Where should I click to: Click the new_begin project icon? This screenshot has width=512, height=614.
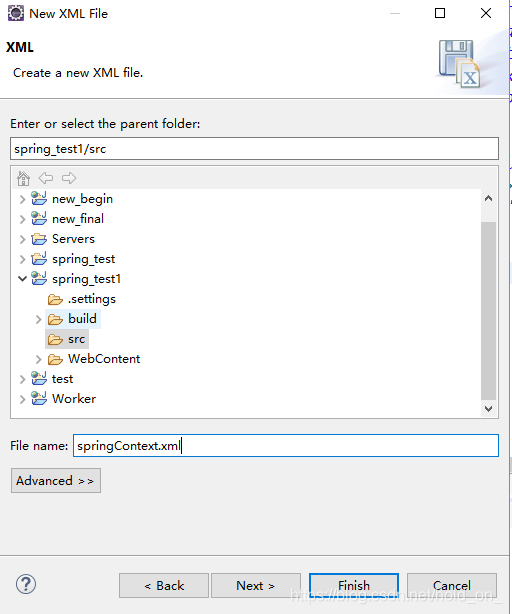click(x=39, y=199)
